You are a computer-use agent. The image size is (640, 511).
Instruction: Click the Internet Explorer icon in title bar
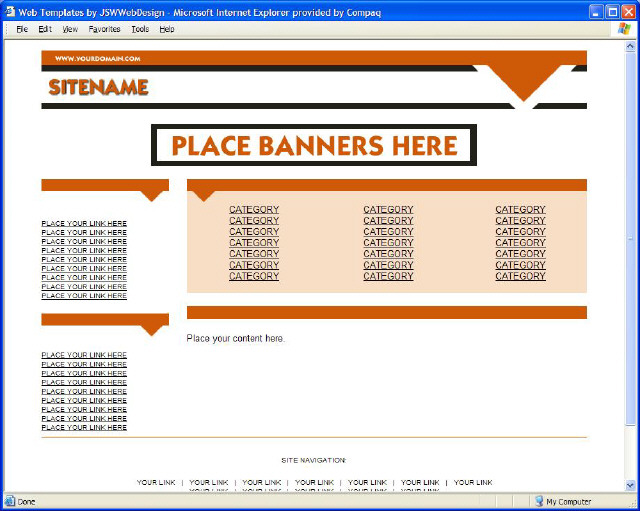(x=9, y=10)
